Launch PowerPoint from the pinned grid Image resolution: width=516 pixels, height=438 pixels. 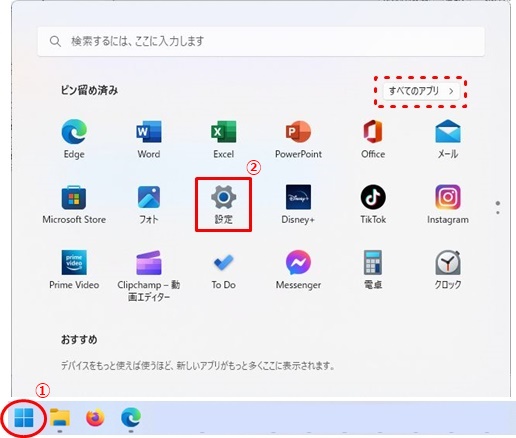[298, 139]
